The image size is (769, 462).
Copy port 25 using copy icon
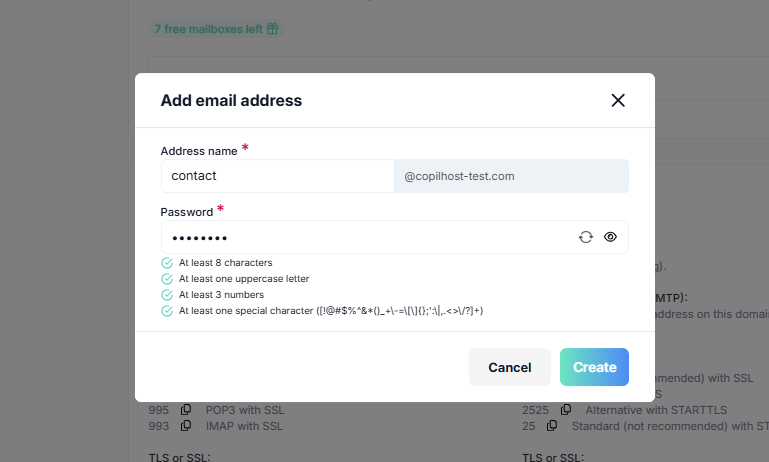pos(552,426)
